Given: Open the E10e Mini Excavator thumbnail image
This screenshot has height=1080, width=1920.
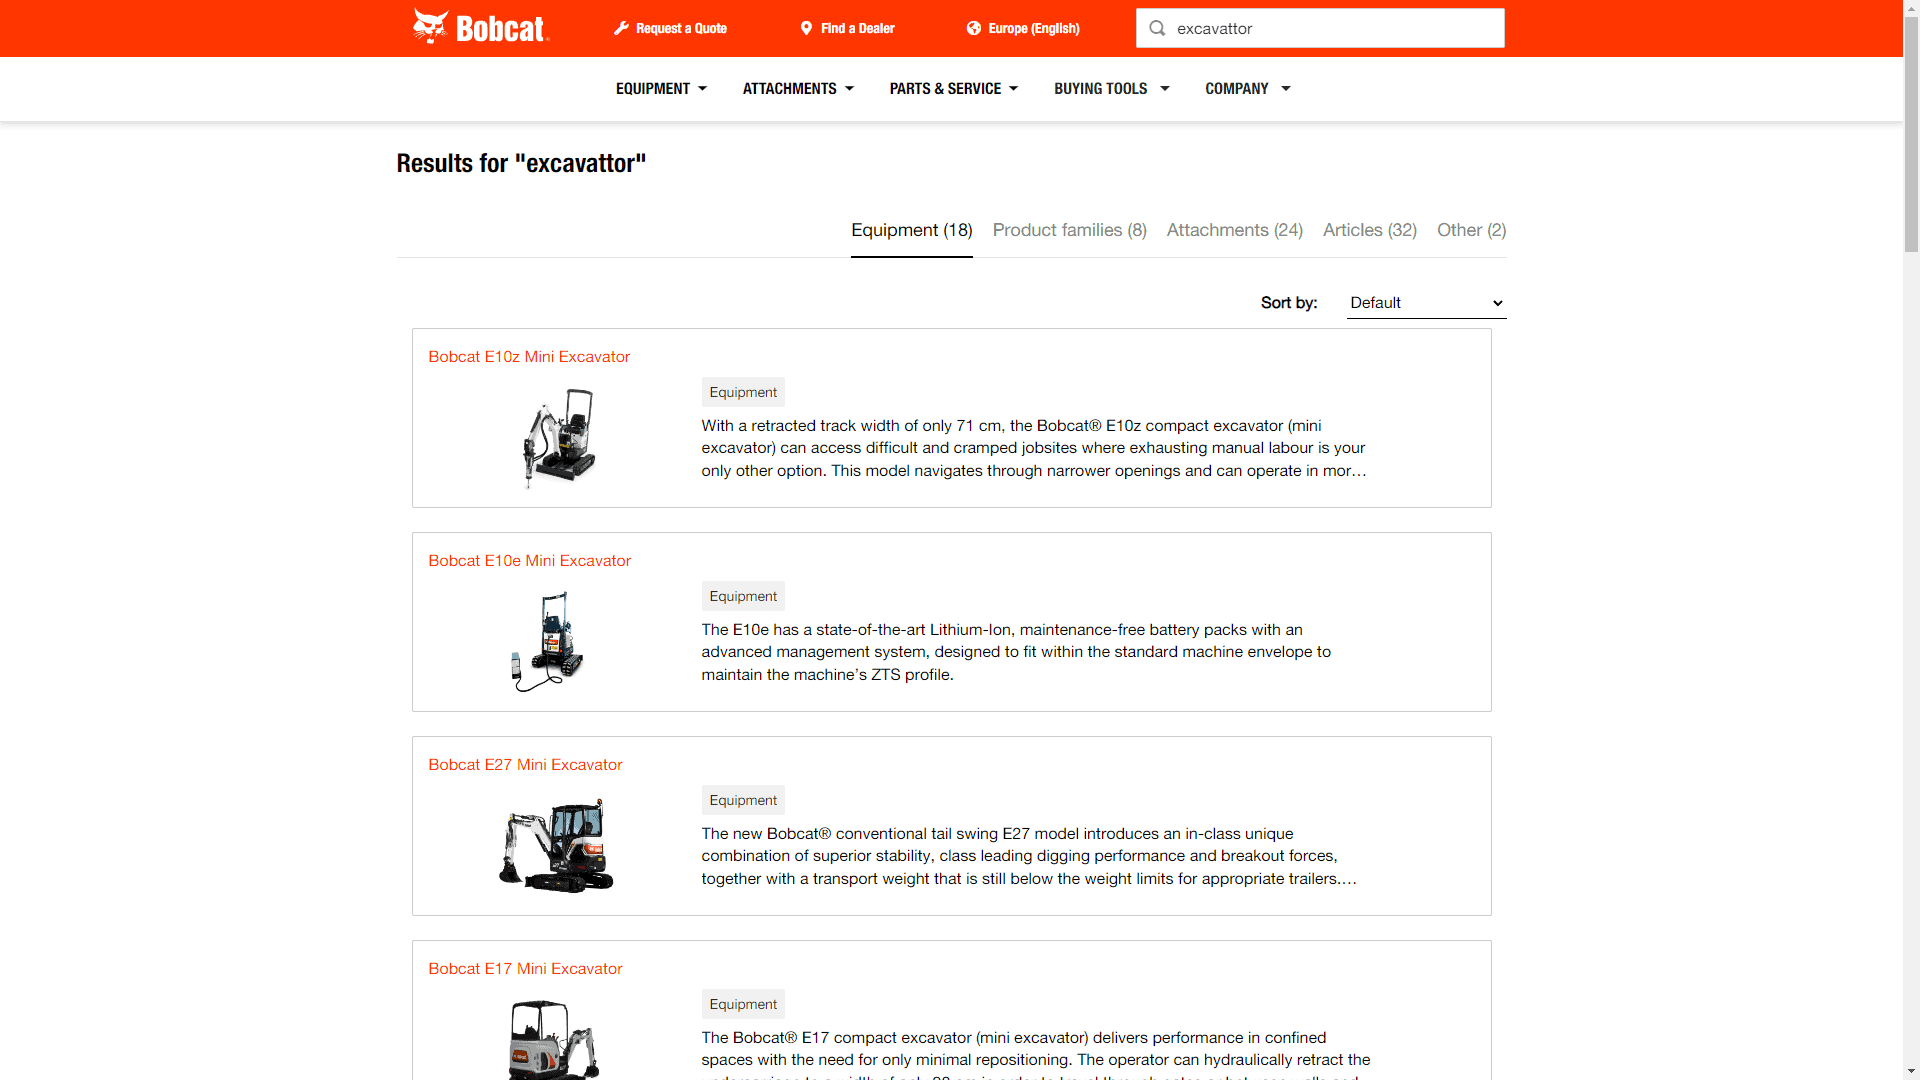Looking at the screenshot, I should (x=549, y=641).
